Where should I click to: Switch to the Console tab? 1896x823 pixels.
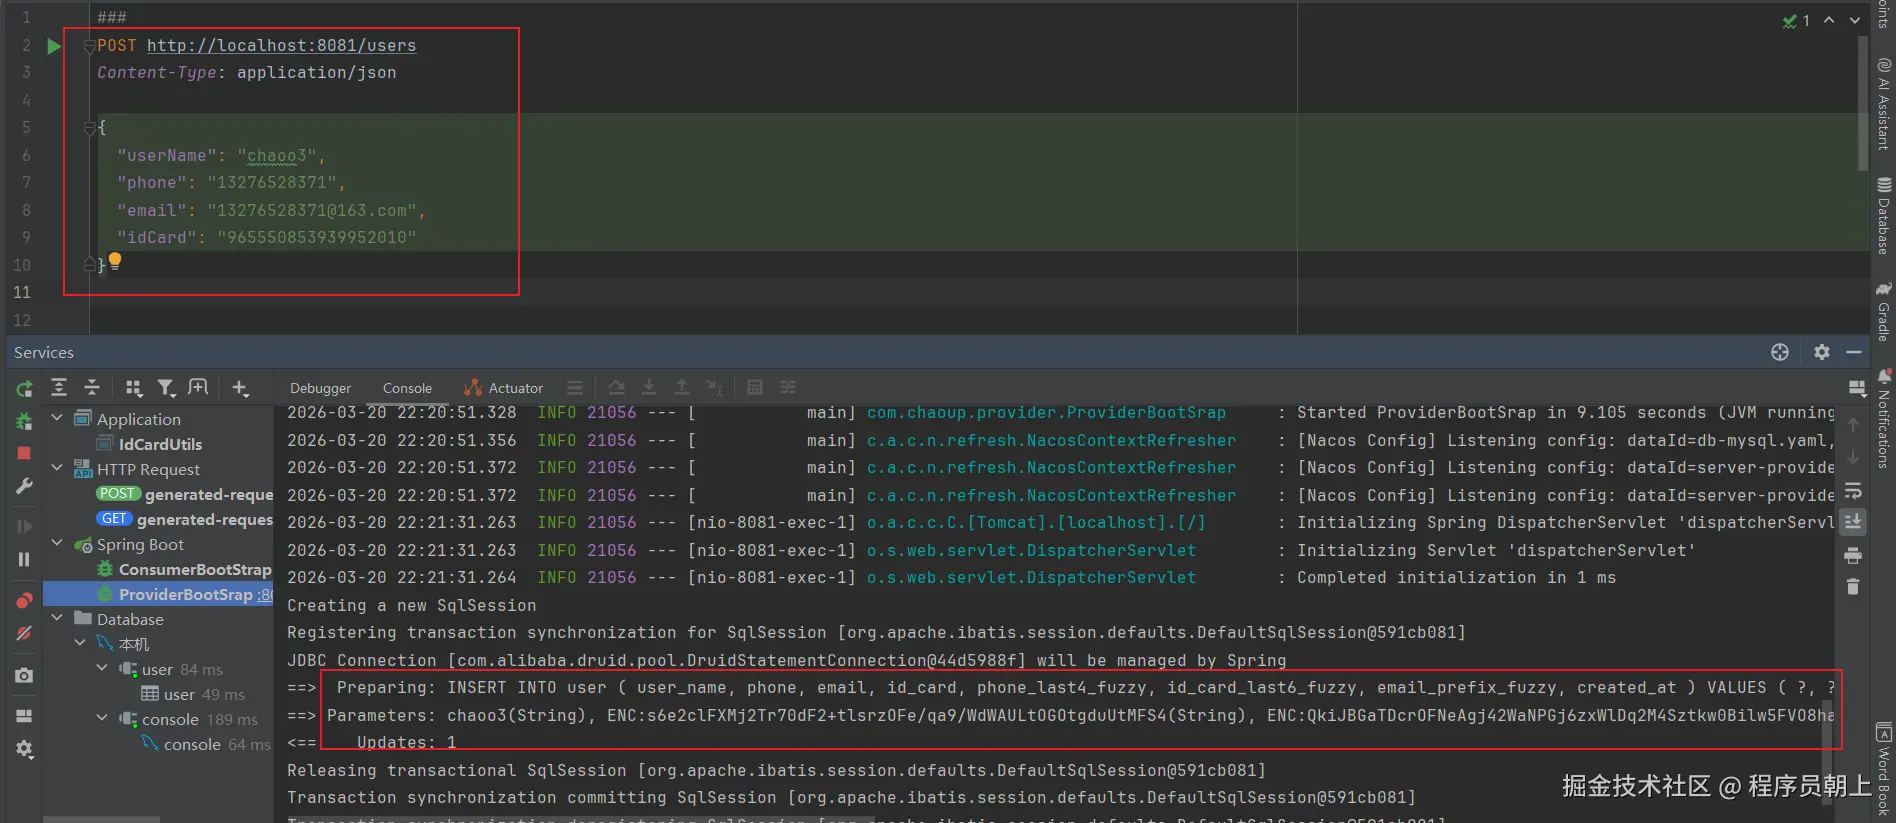[407, 388]
